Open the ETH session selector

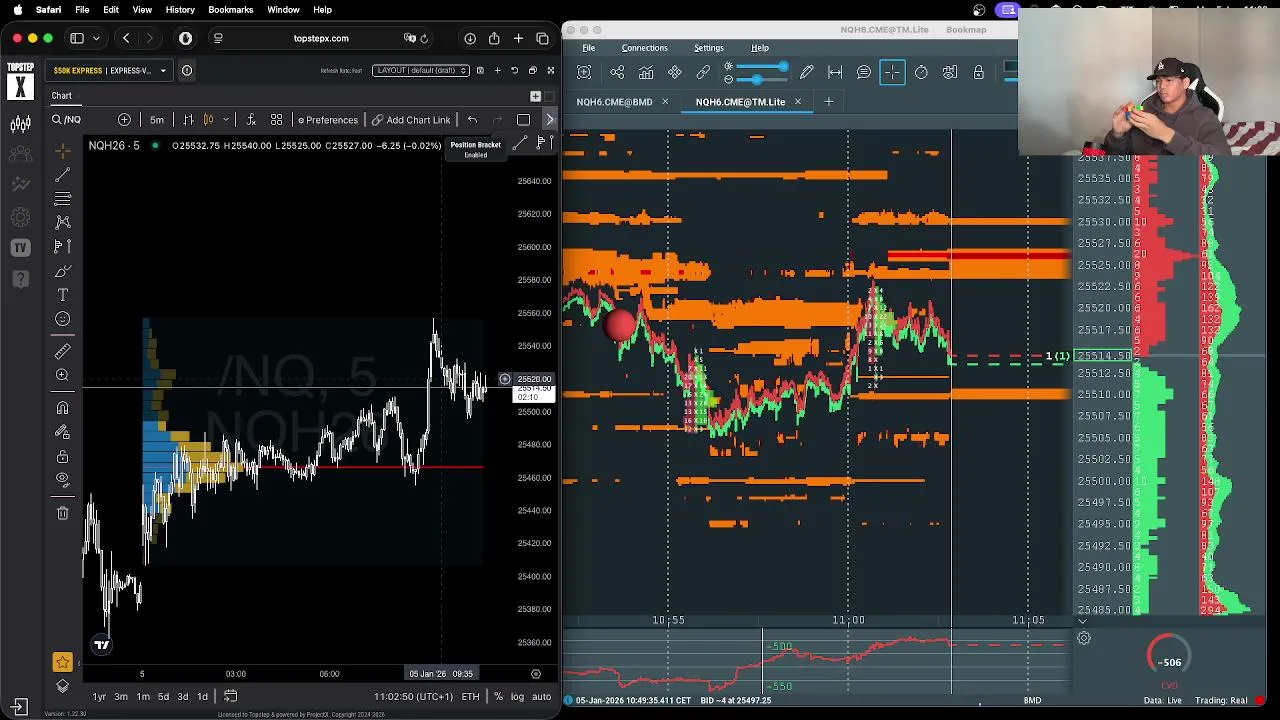[x=470, y=697]
